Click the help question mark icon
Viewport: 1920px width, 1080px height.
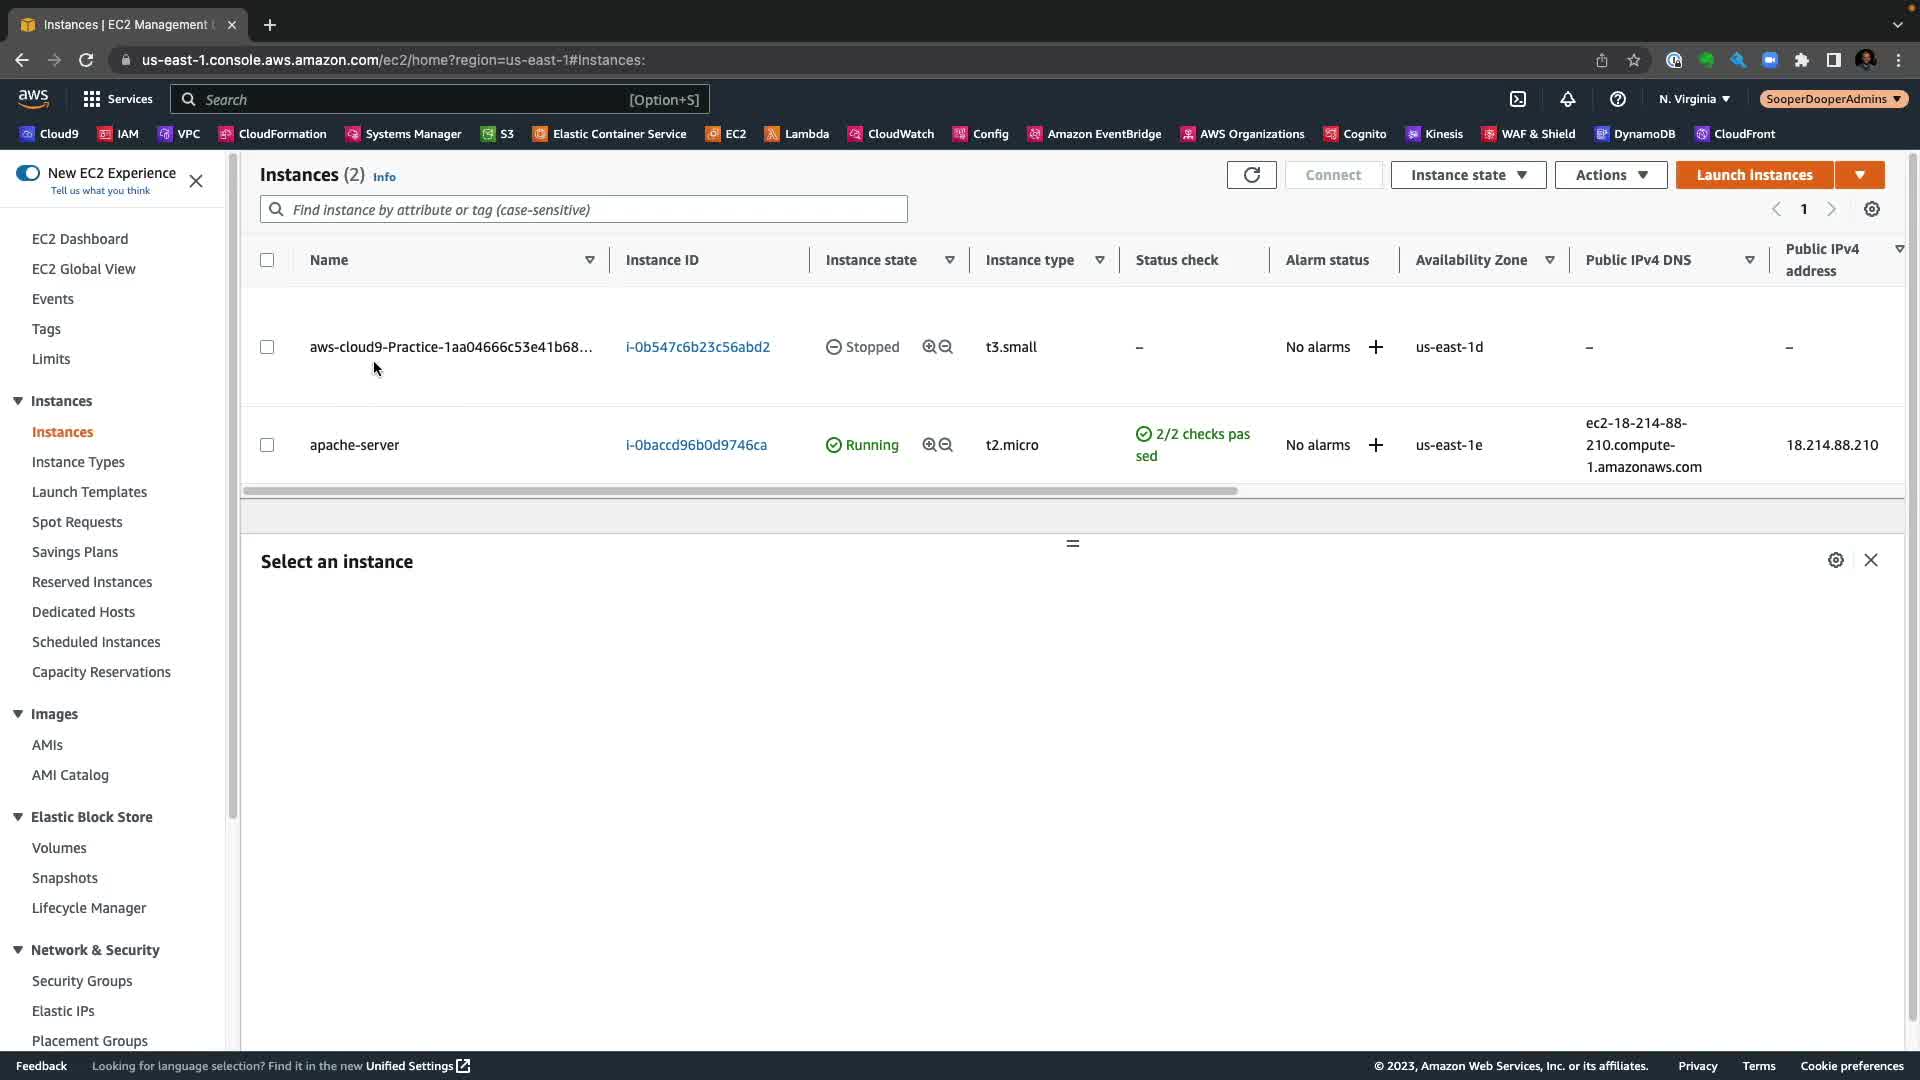1617,99
